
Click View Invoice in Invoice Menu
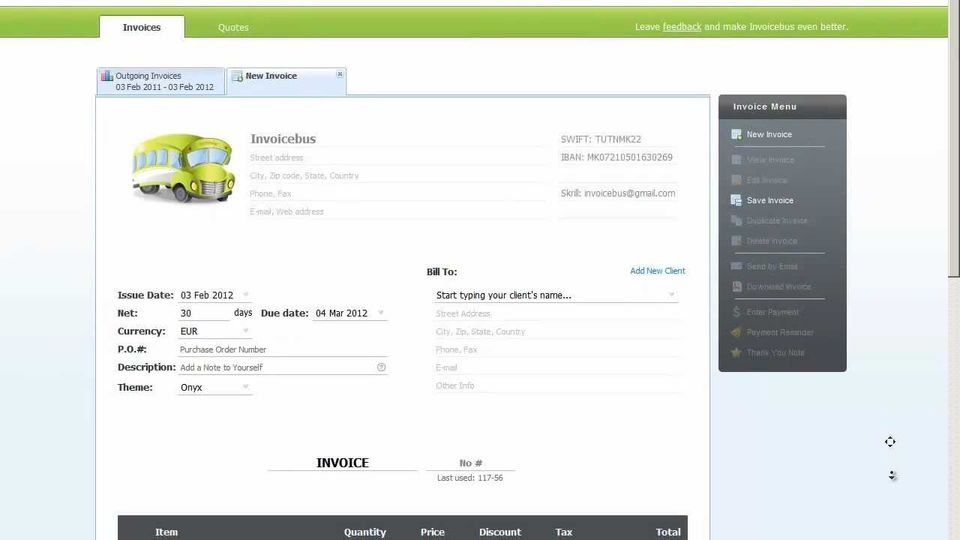[x=770, y=159]
